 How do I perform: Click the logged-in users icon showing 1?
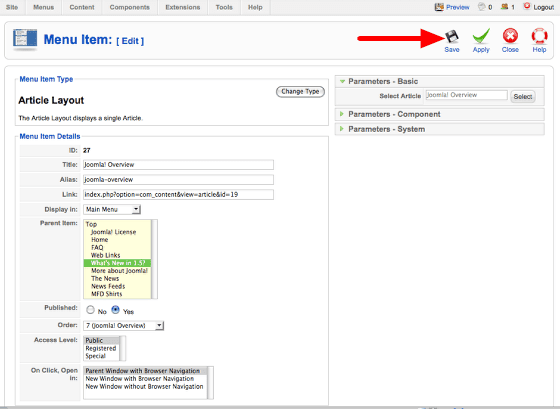[x=504, y=6]
